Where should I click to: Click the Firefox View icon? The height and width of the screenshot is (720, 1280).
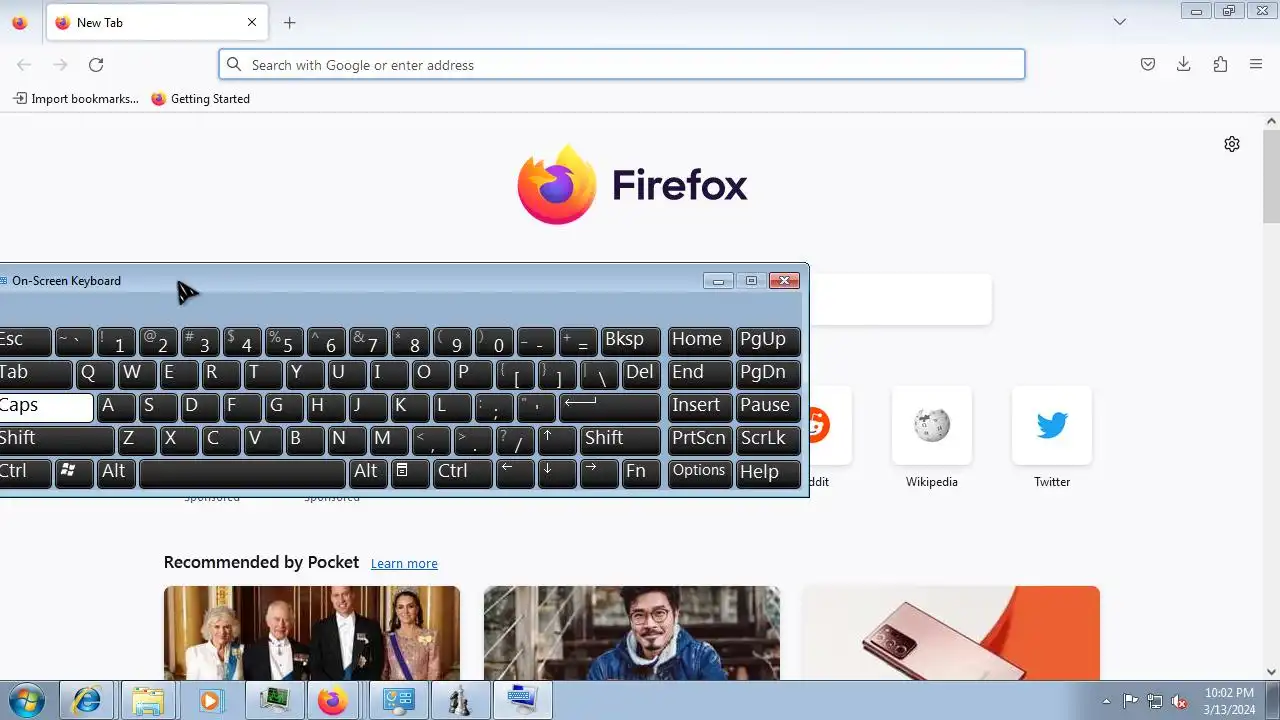(20, 22)
